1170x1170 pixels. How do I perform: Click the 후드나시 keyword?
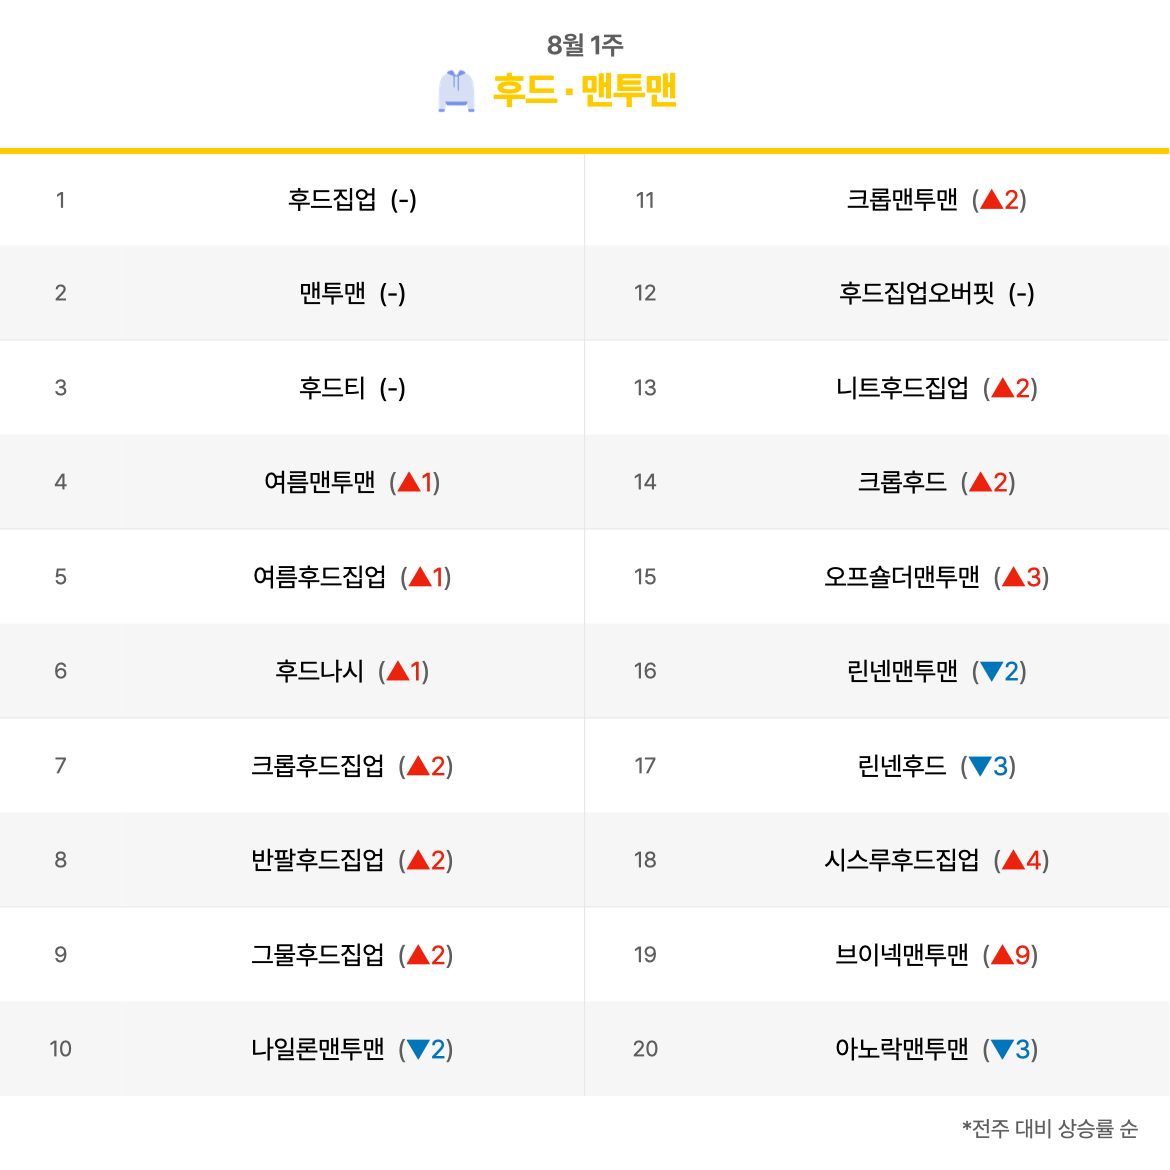point(319,671)
